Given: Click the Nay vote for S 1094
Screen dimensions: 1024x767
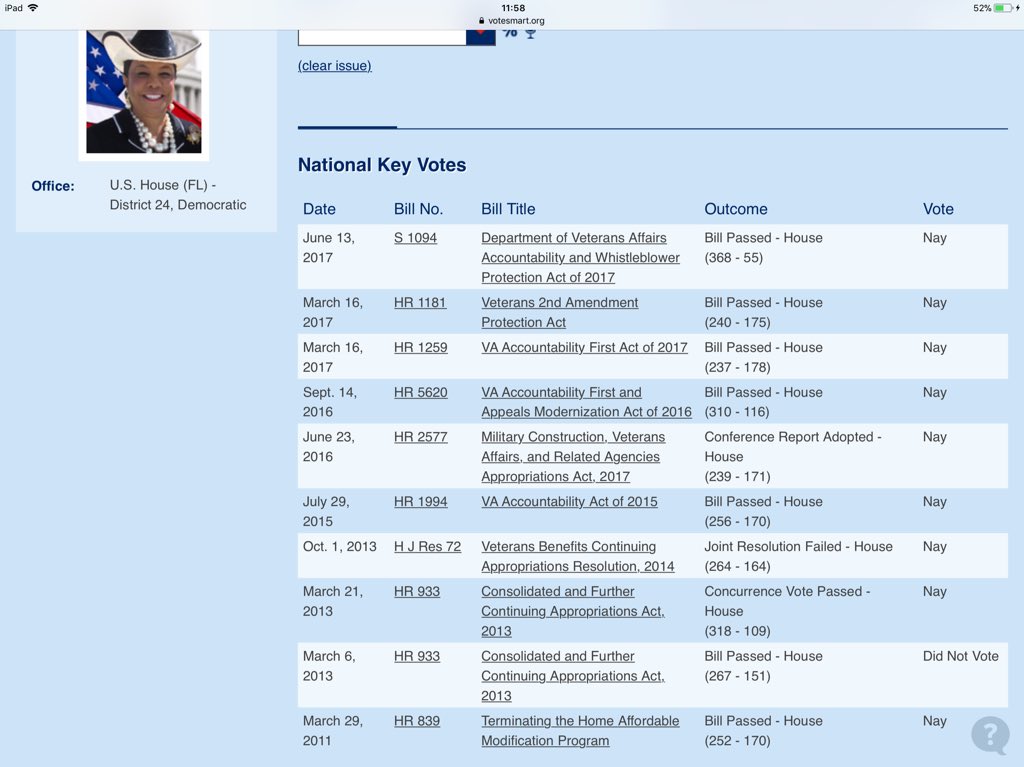Looking at the screenshot, I should click(x=935, y=238).
